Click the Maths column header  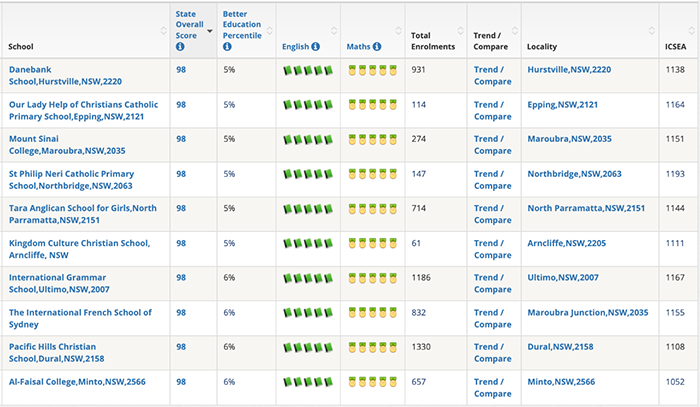point(358,46)
